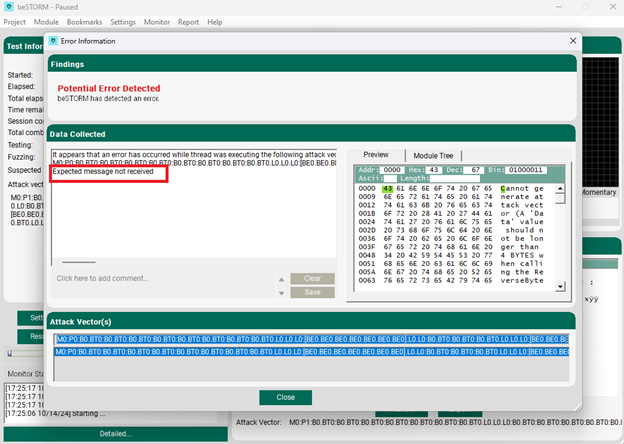Open the Monitor menu
This screenshot has width=624, height=444.
pos(157,22)
